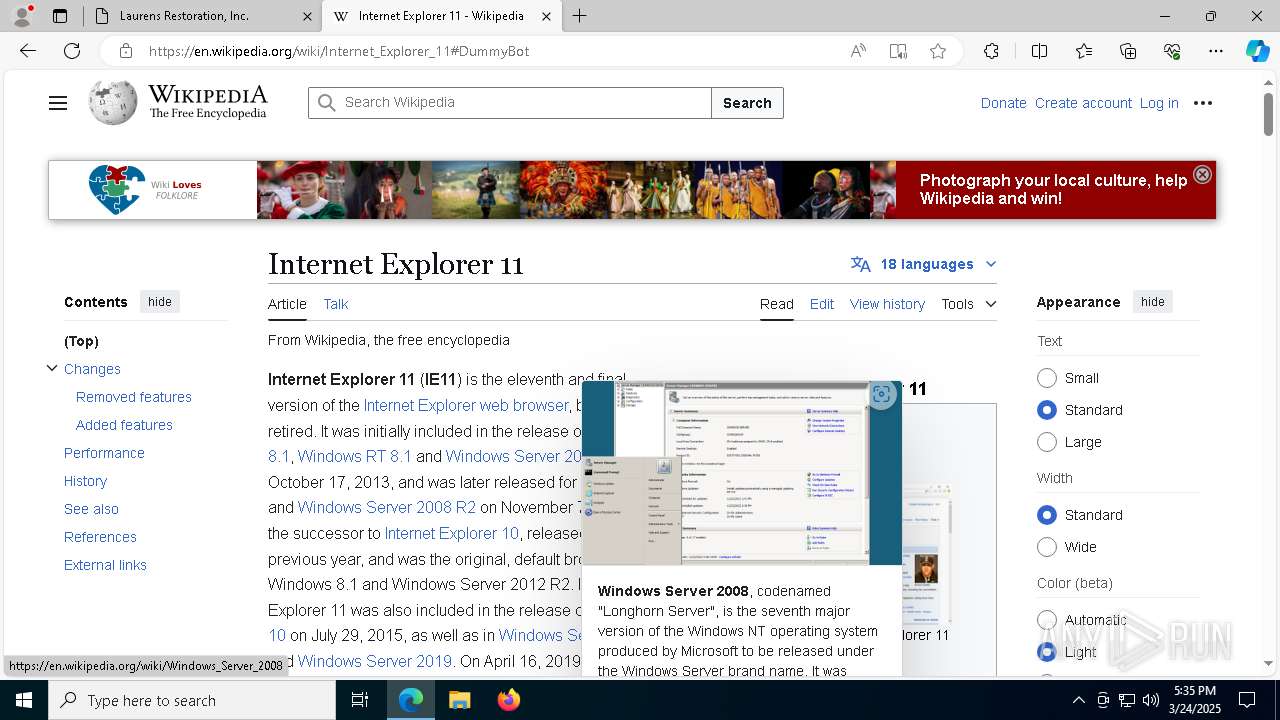Dismiss the Wiki Loves Folklore banner
This screenshot has width=1280, height=720.
click(x=1202, y=174)
